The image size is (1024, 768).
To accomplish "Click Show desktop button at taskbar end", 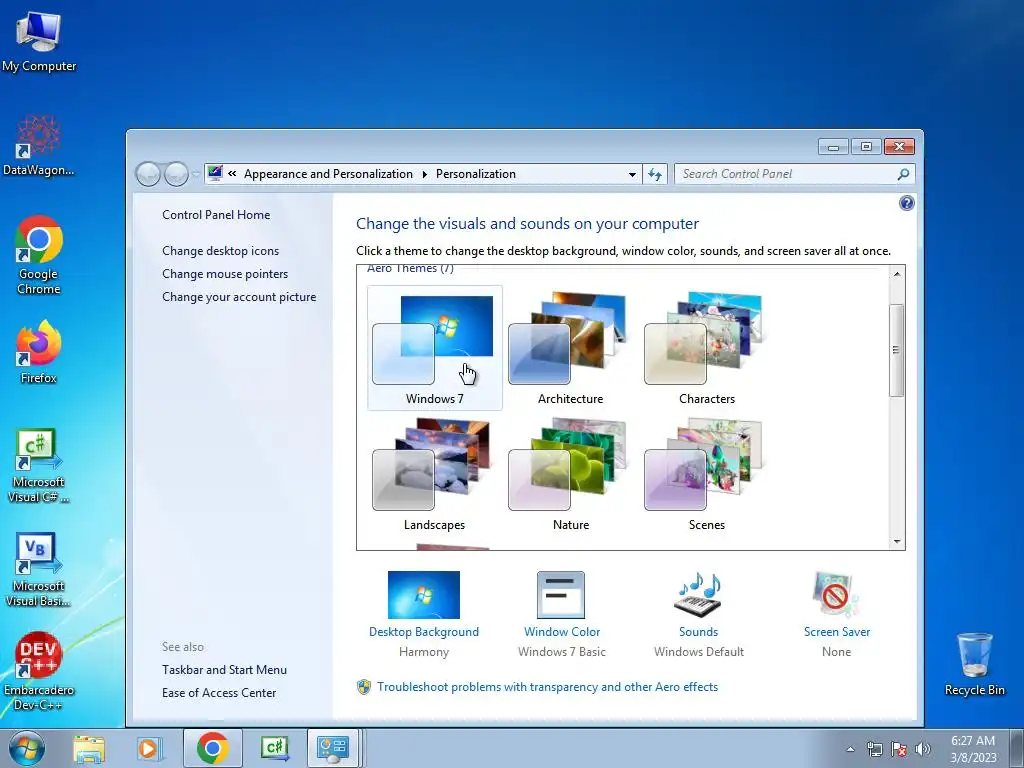I will [x=1017, y=748].
